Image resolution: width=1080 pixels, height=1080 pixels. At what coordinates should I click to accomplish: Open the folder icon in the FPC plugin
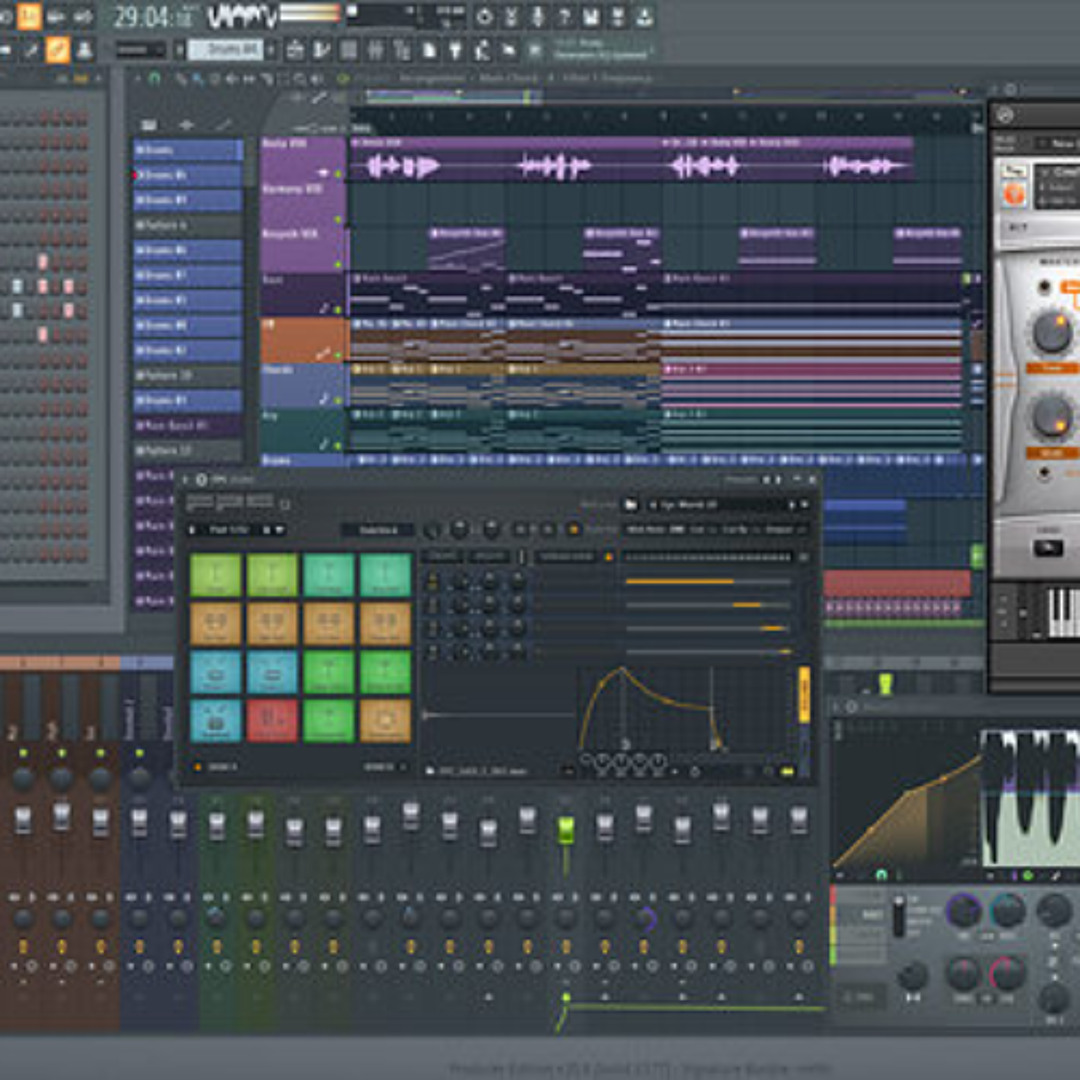pyautogui.click(x=630, y=505)
